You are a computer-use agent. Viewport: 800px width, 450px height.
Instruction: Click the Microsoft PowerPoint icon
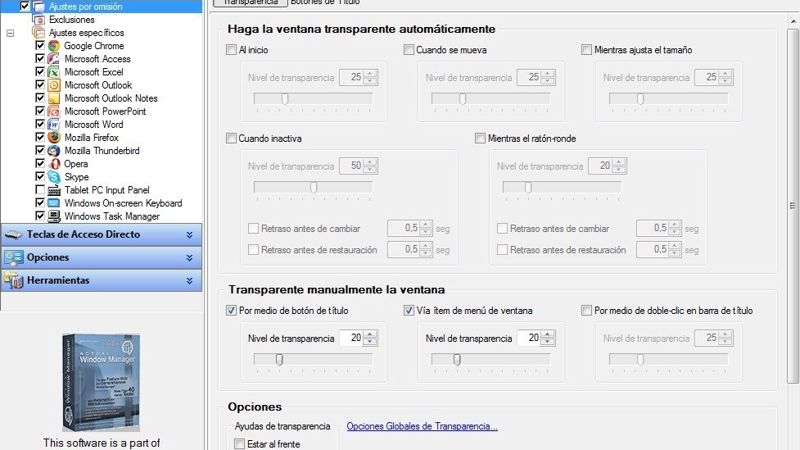(x=54, y=111)
